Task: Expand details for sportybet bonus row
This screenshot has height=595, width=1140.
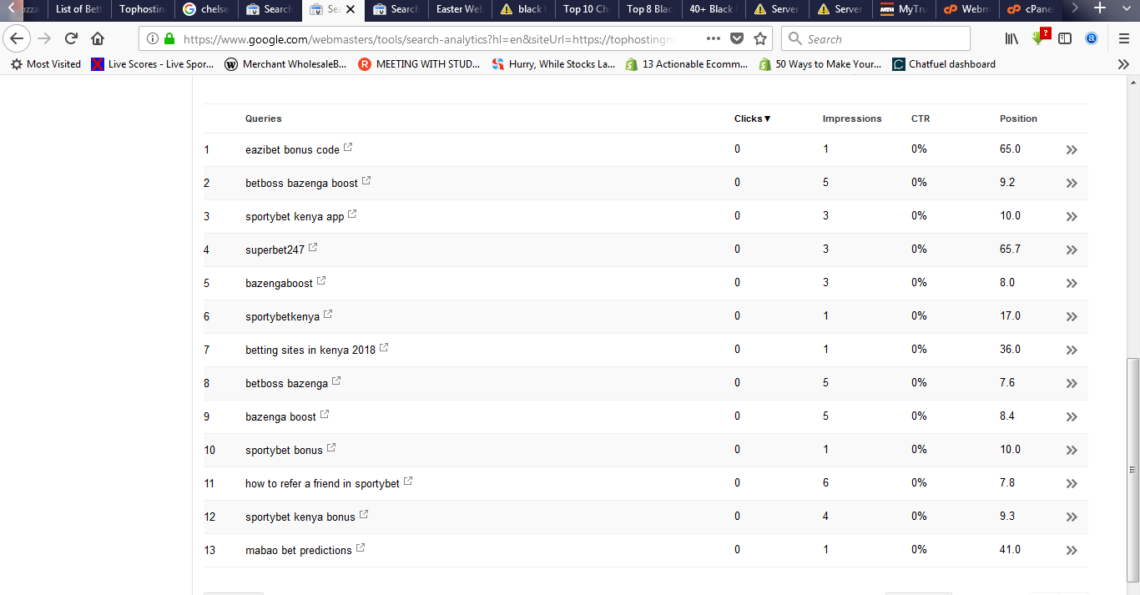Action: [1072, 450]
